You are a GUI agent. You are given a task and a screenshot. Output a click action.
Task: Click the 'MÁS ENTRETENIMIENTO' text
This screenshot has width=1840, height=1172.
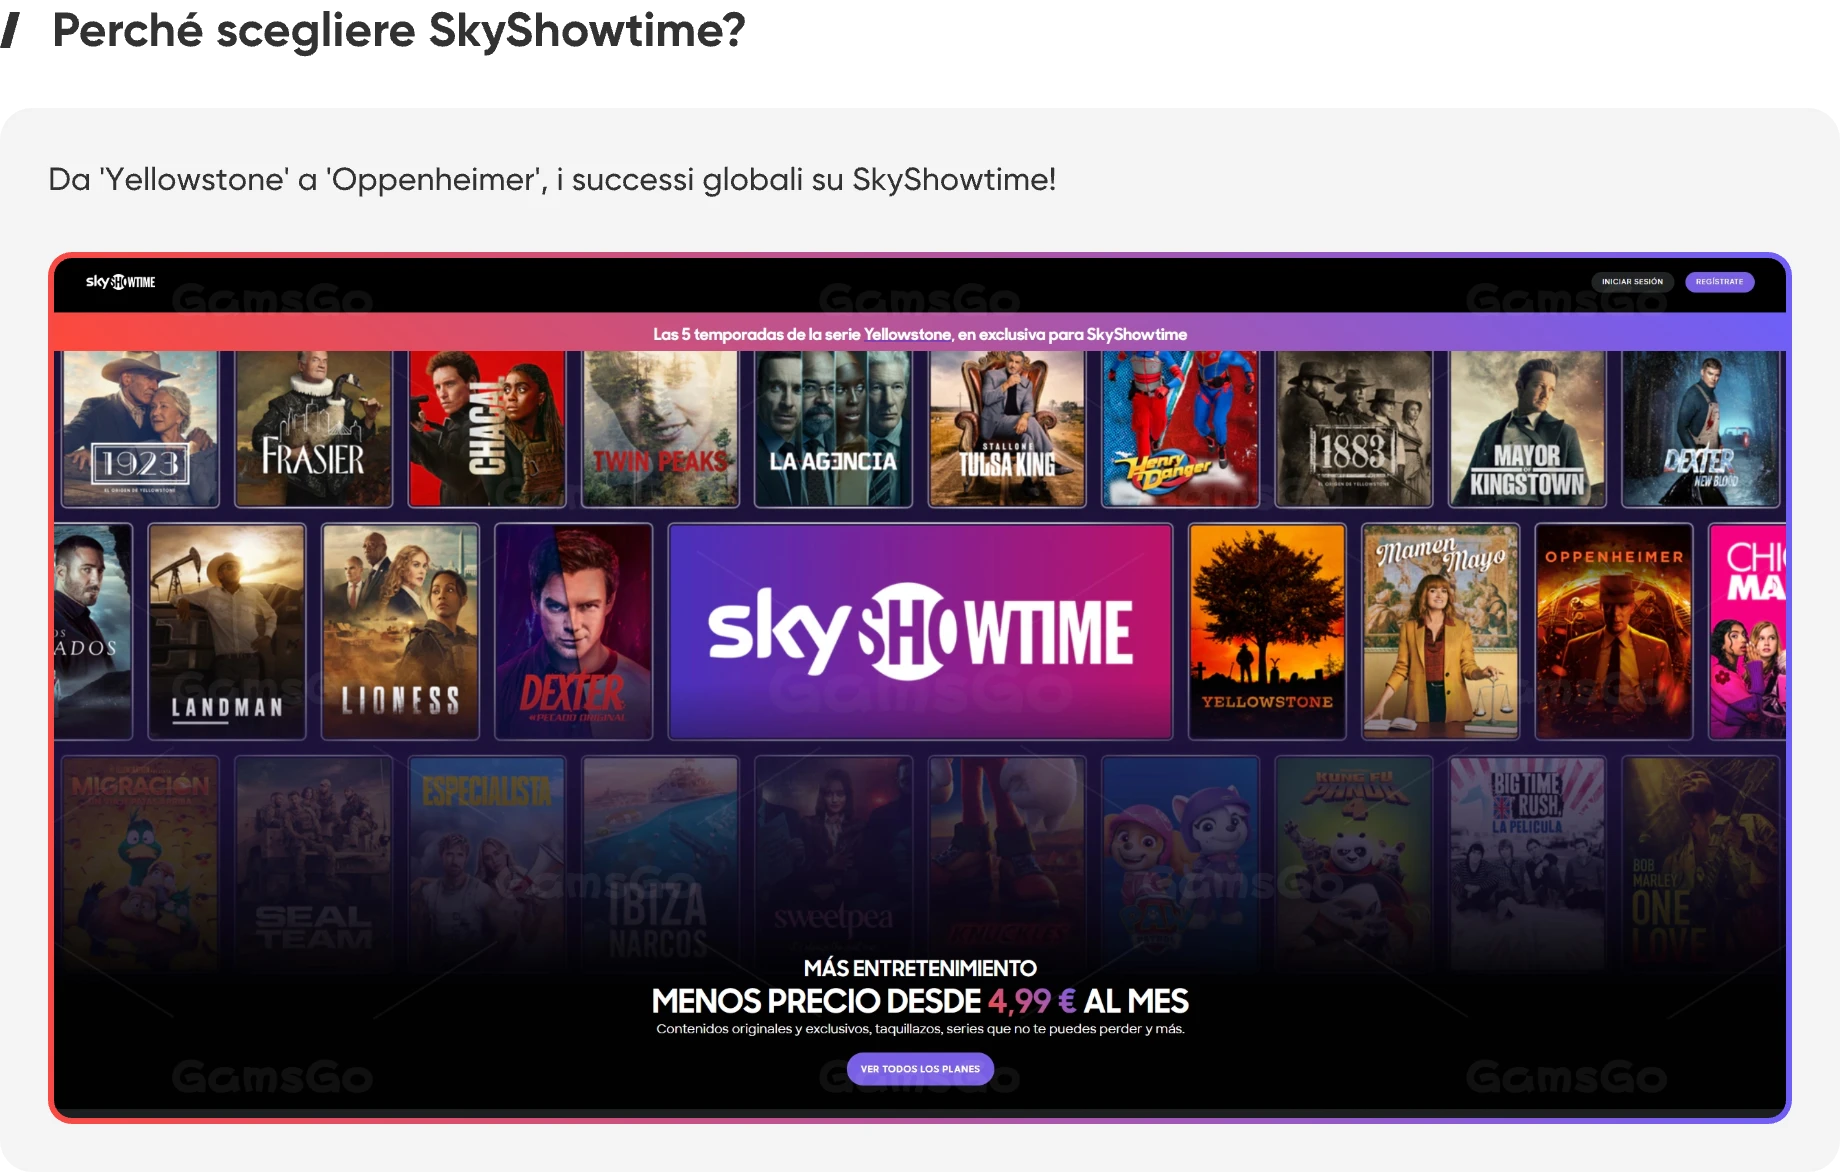[x=920, y=968]
